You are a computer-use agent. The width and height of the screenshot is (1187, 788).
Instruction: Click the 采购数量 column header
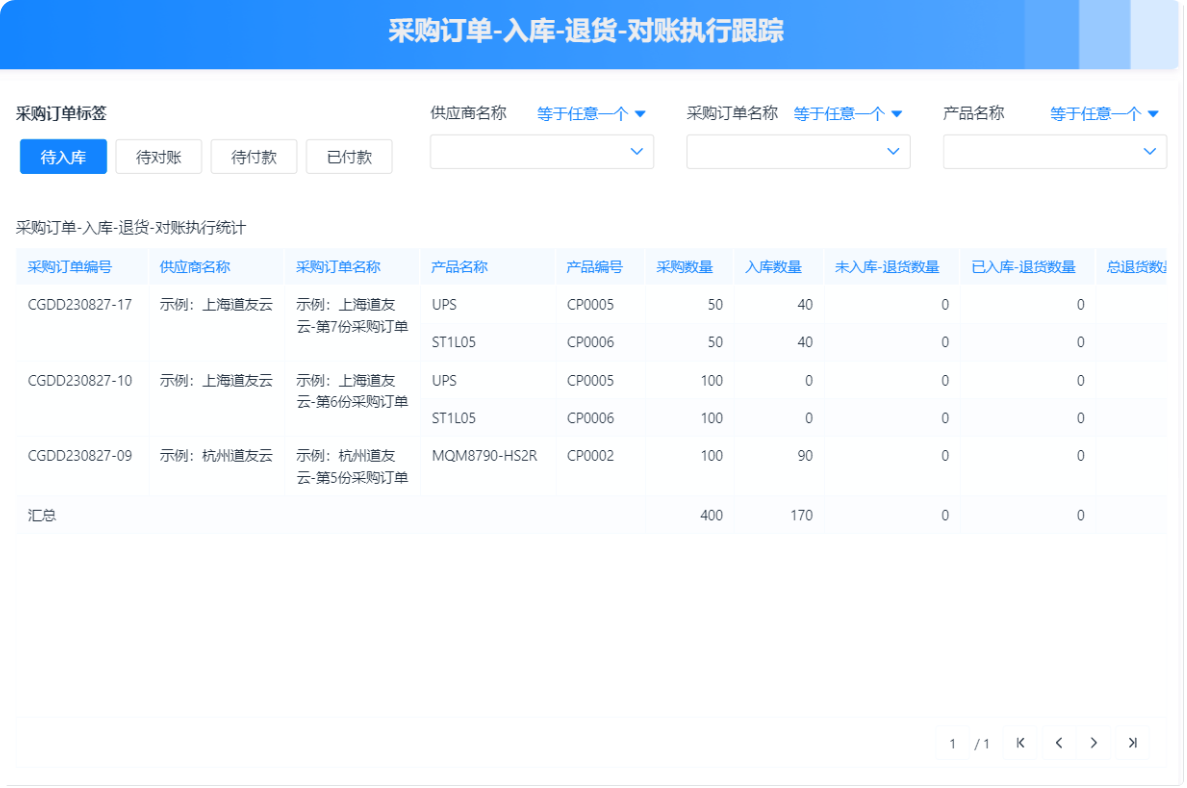pyautogui.click(x=685, y=267)
